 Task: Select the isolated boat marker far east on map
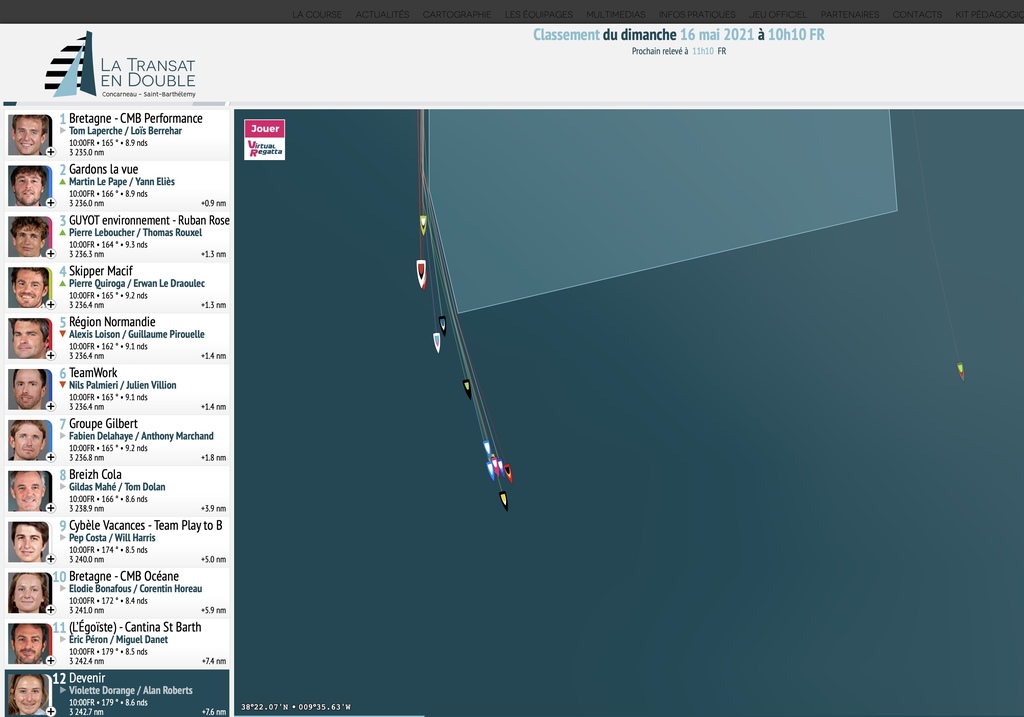961,371
